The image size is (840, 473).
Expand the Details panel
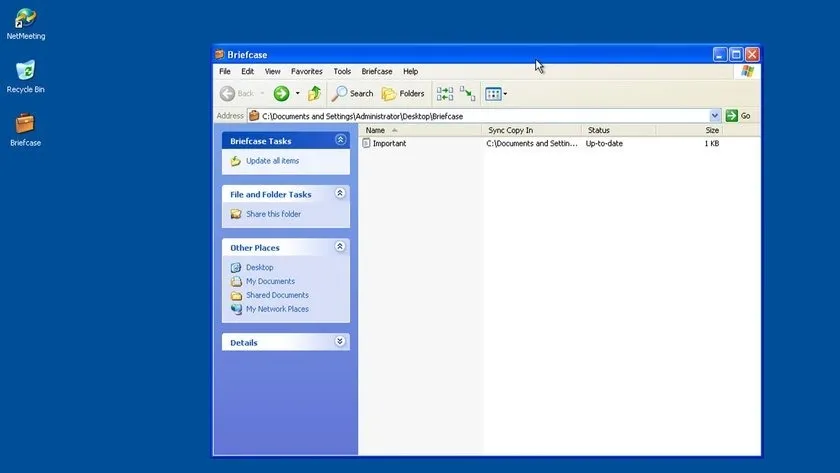pos(340,342)
